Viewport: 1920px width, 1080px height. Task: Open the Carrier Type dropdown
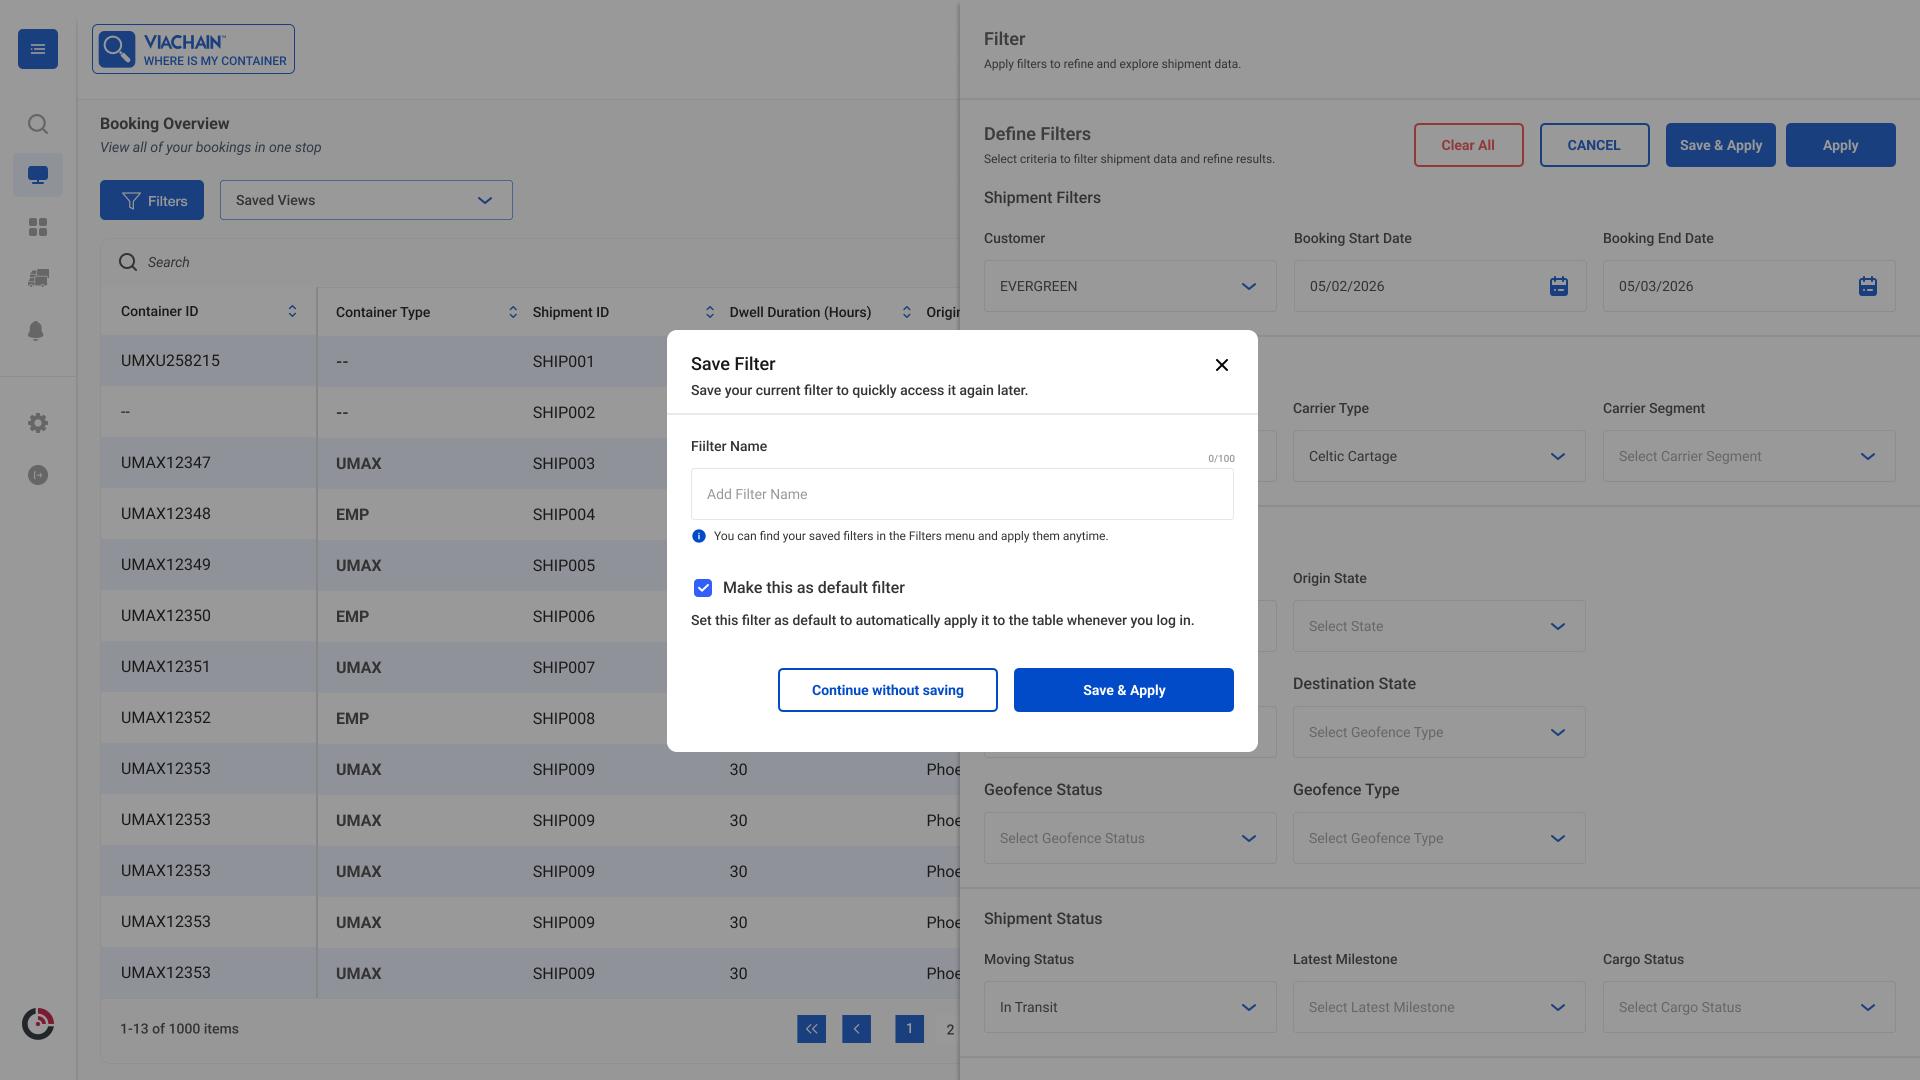1439,456
